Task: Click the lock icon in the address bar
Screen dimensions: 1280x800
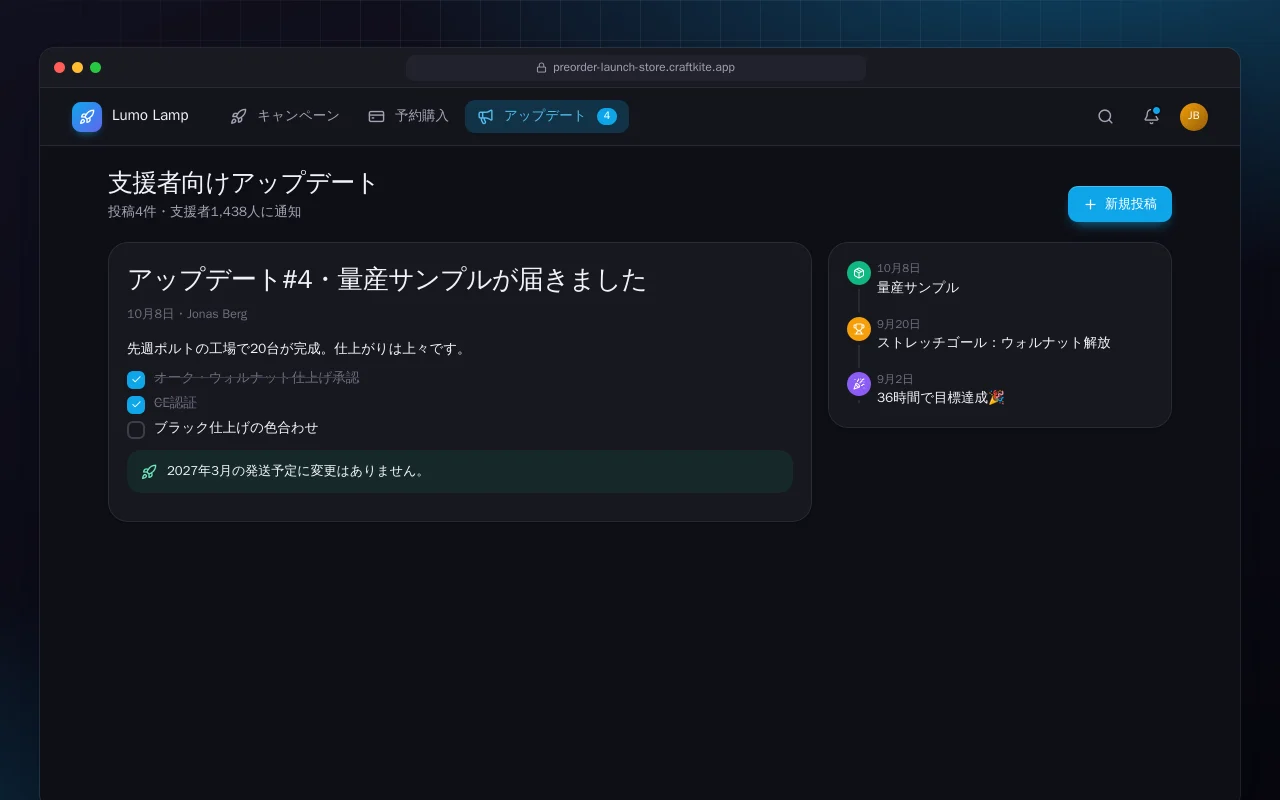Action: 542,68
